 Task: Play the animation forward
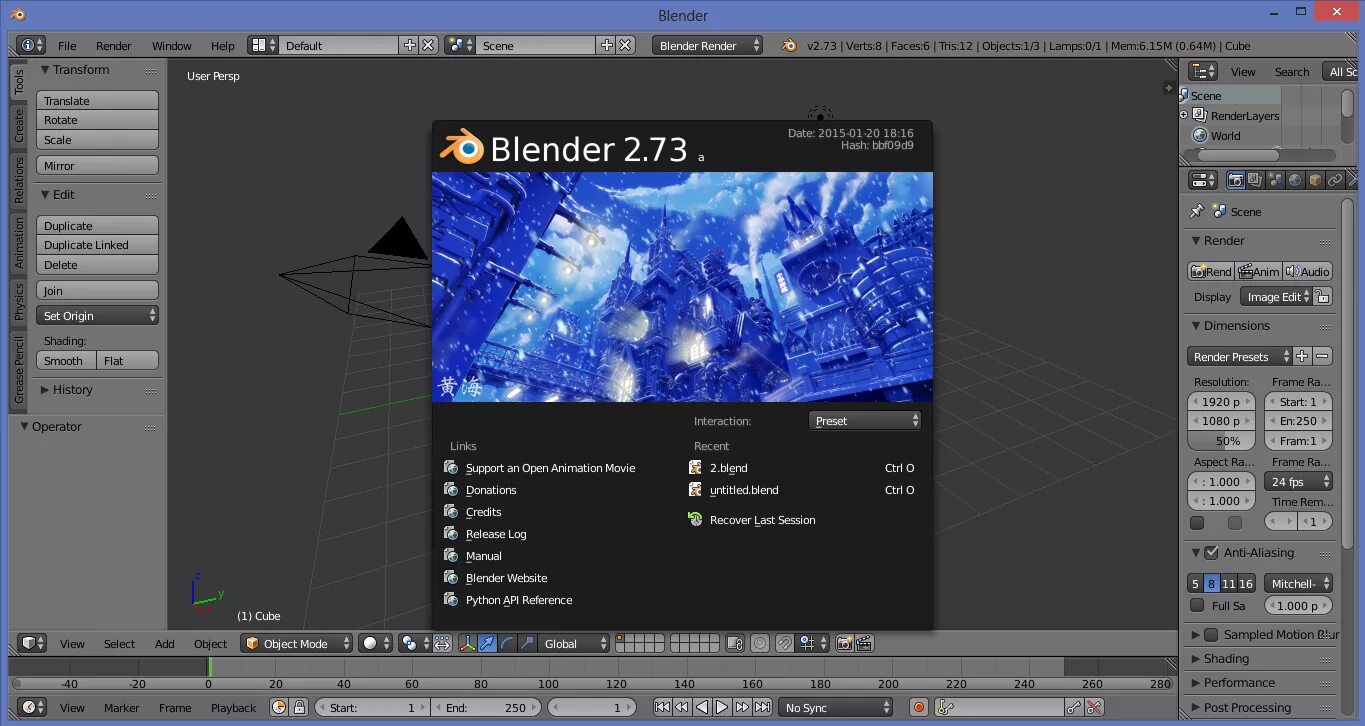click(722, 707)
